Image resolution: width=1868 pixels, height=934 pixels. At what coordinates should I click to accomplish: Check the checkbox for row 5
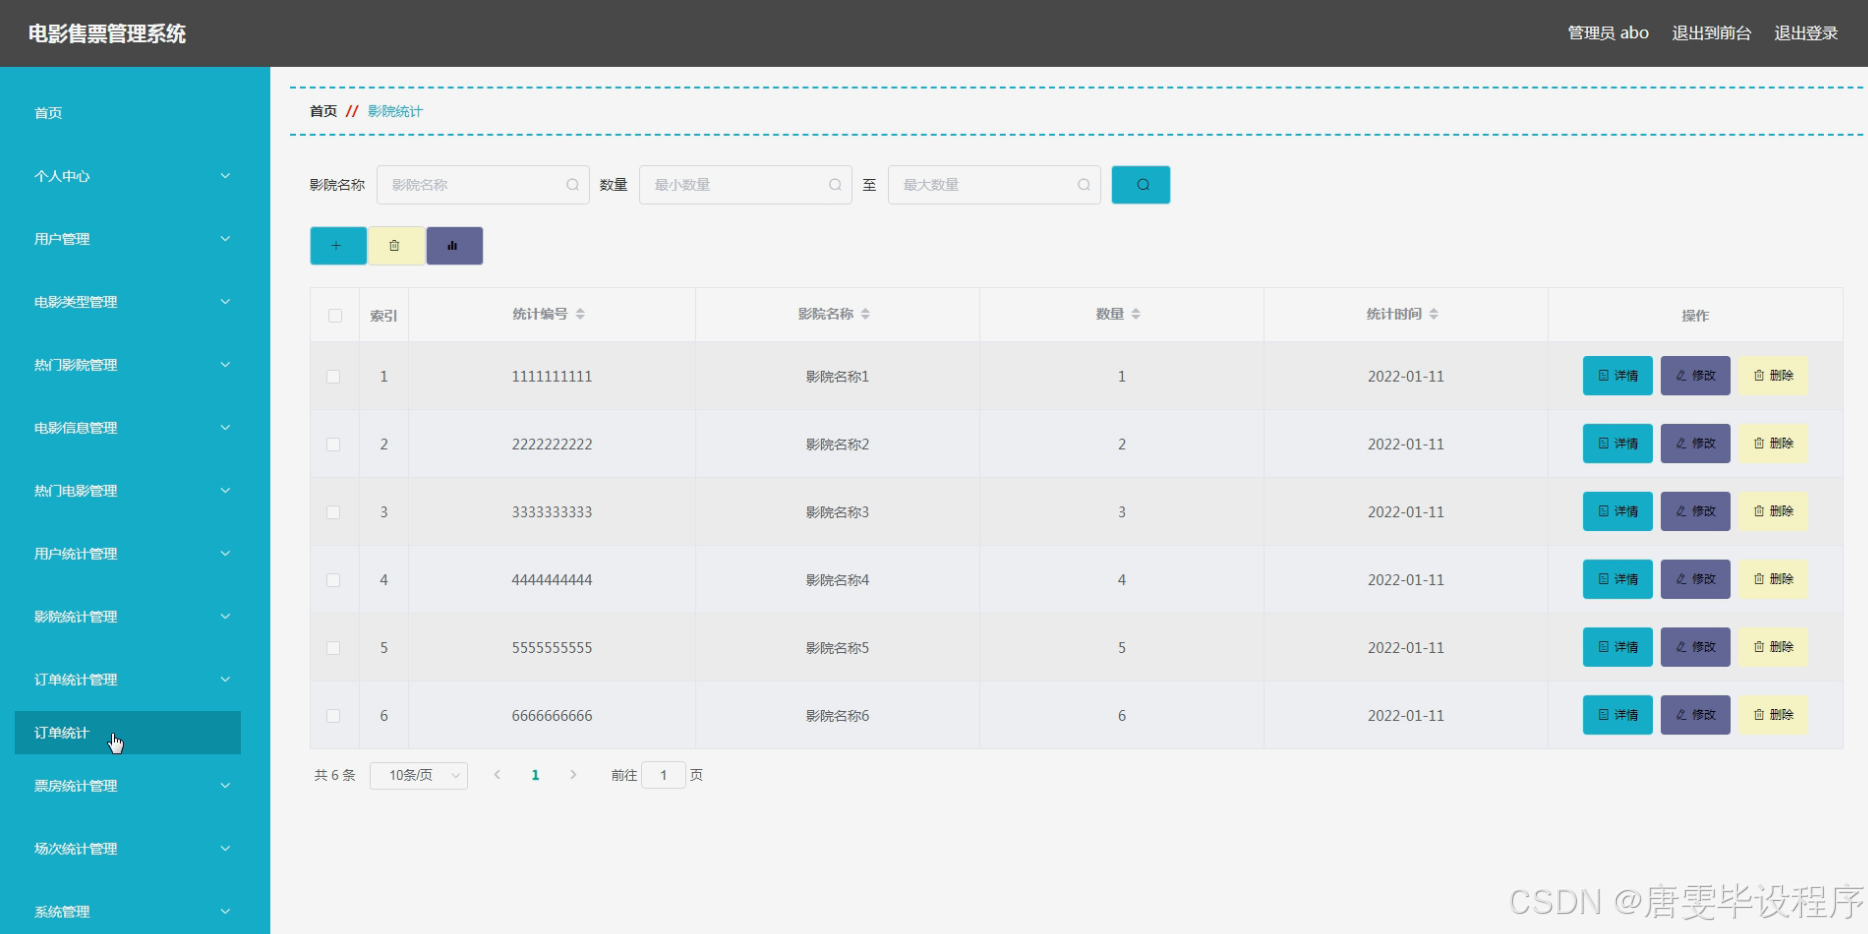(x=333, y=649)
